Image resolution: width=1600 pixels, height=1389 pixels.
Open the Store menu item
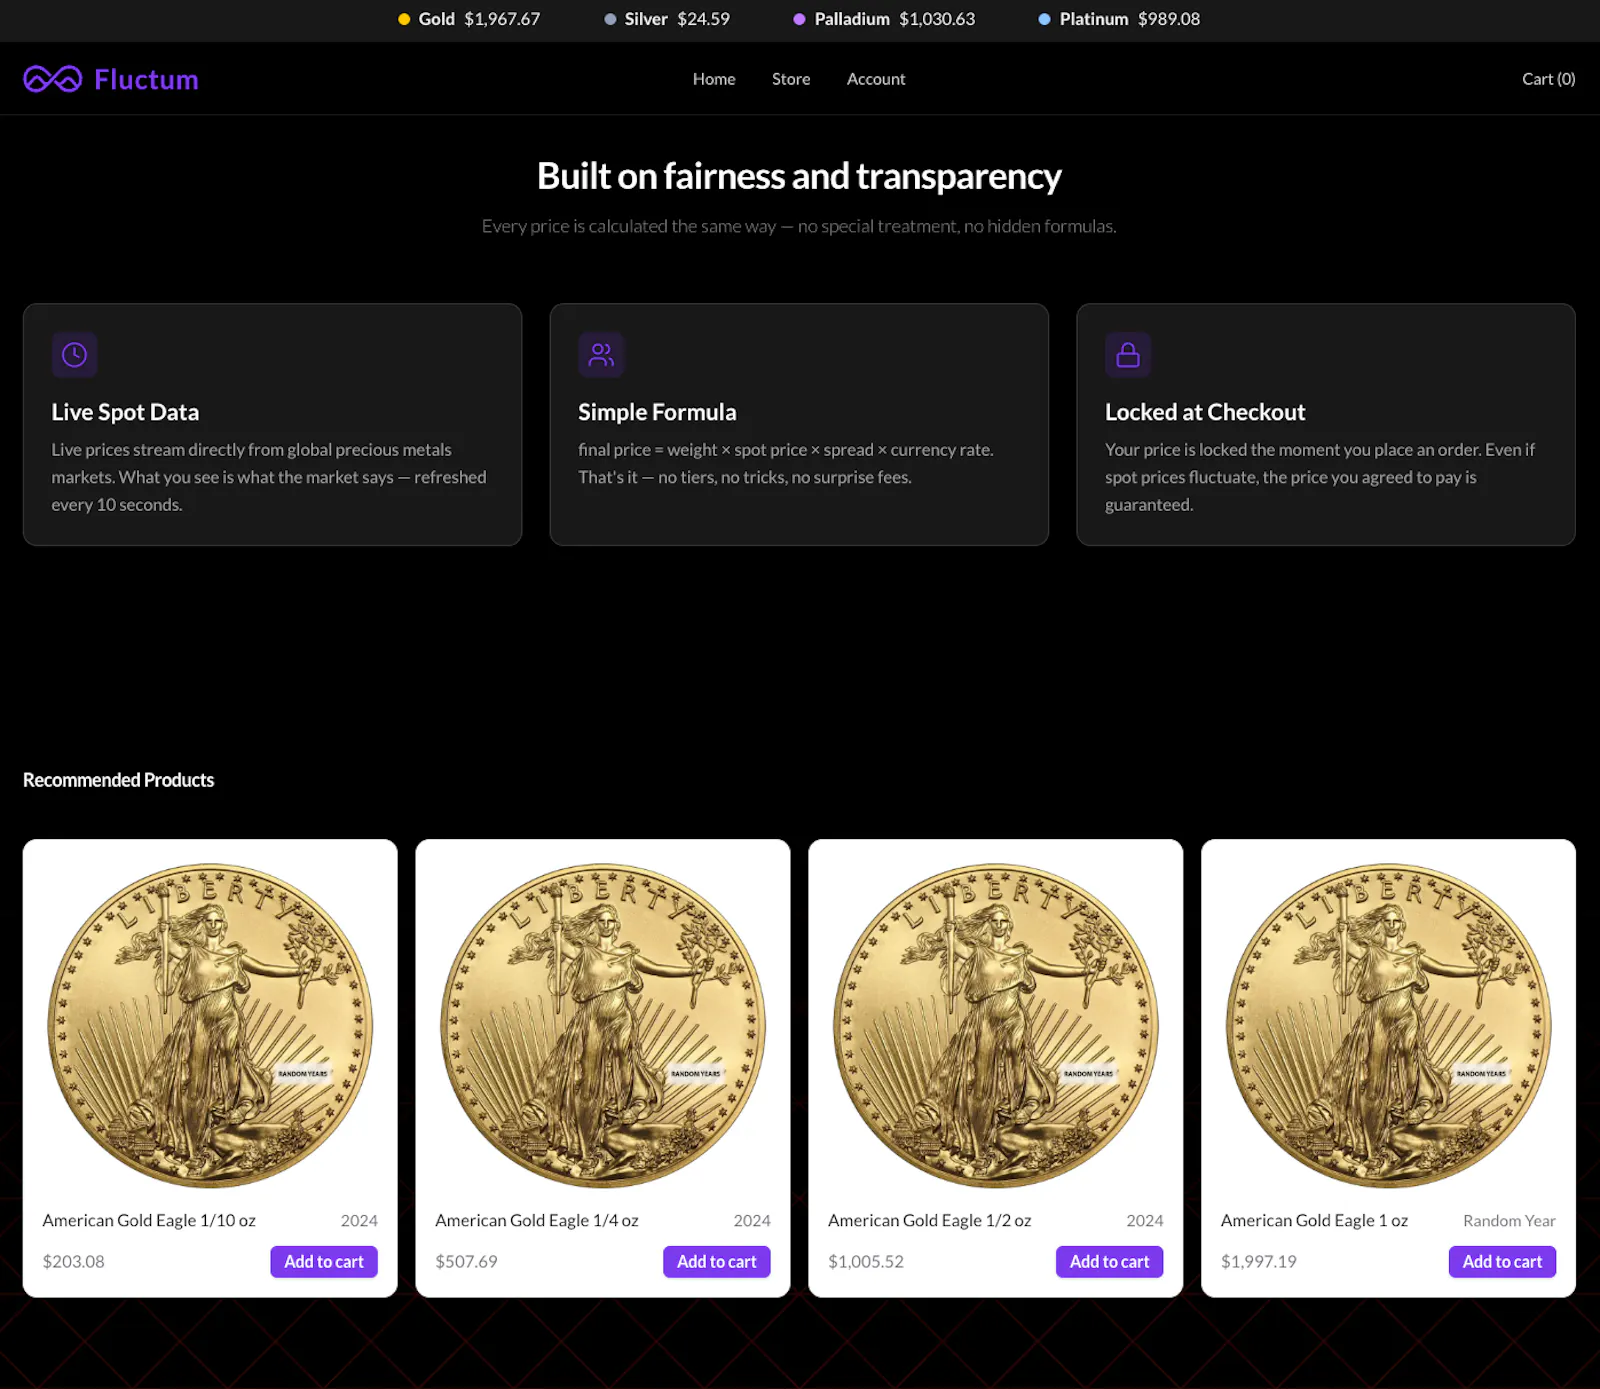791,79
